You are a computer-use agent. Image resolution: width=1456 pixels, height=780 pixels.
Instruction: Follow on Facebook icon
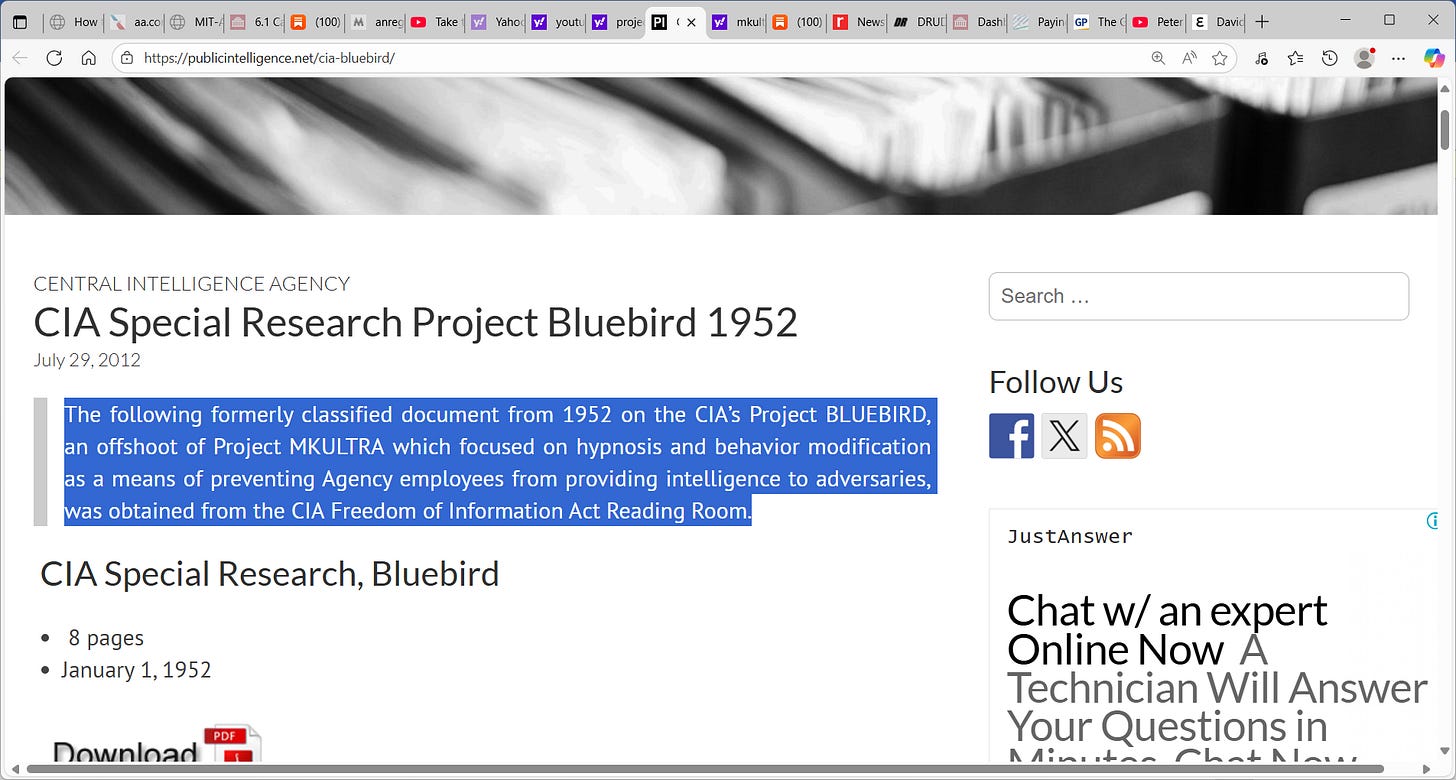click(1011, 436)
